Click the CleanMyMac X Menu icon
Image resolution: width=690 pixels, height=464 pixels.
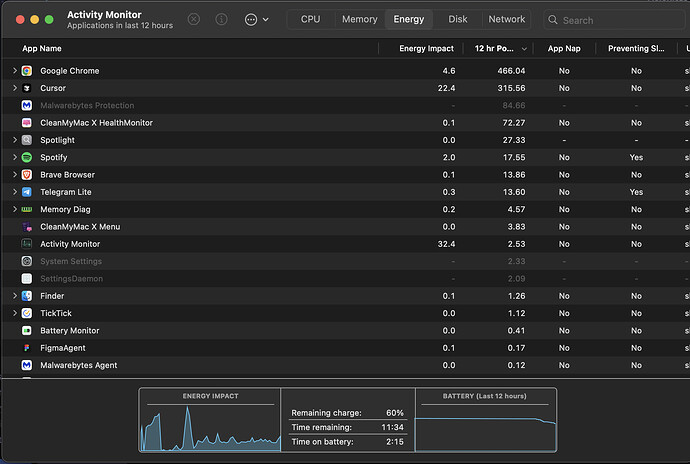27,227
